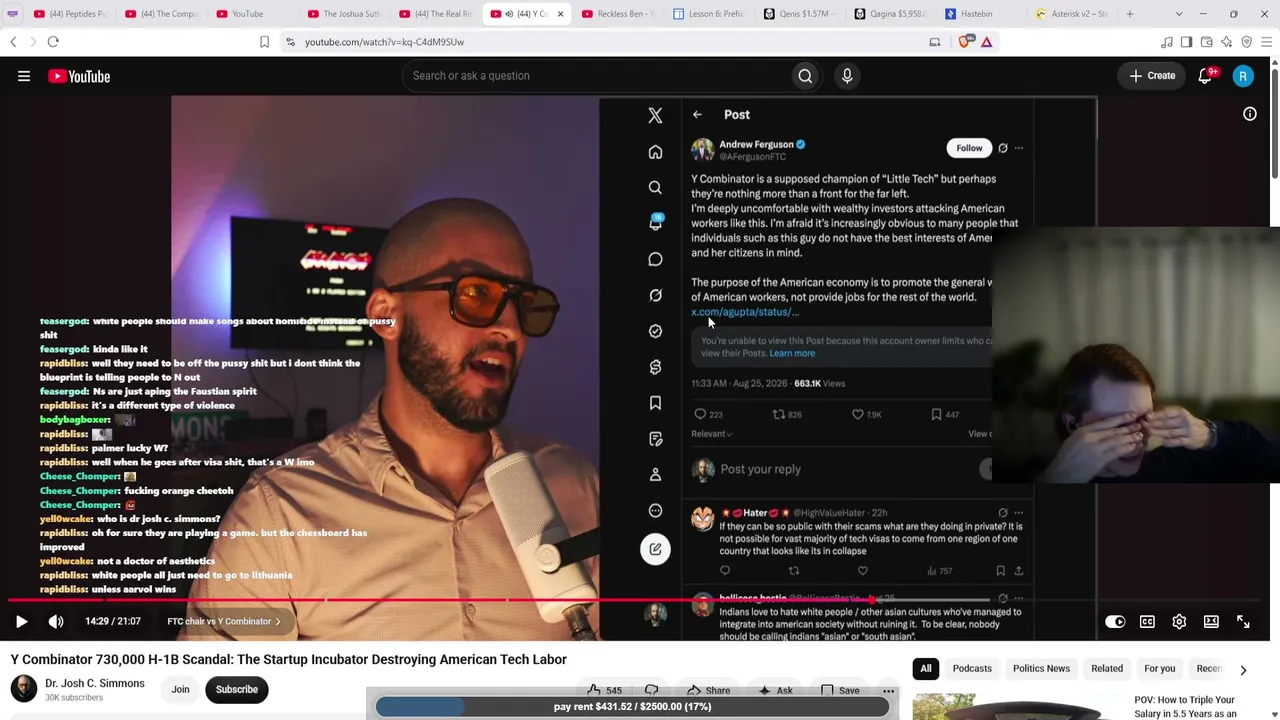Select the Politics News filter chip
The height and width of the screenshot is (720, 1280).
click(x=1041, y=668)
